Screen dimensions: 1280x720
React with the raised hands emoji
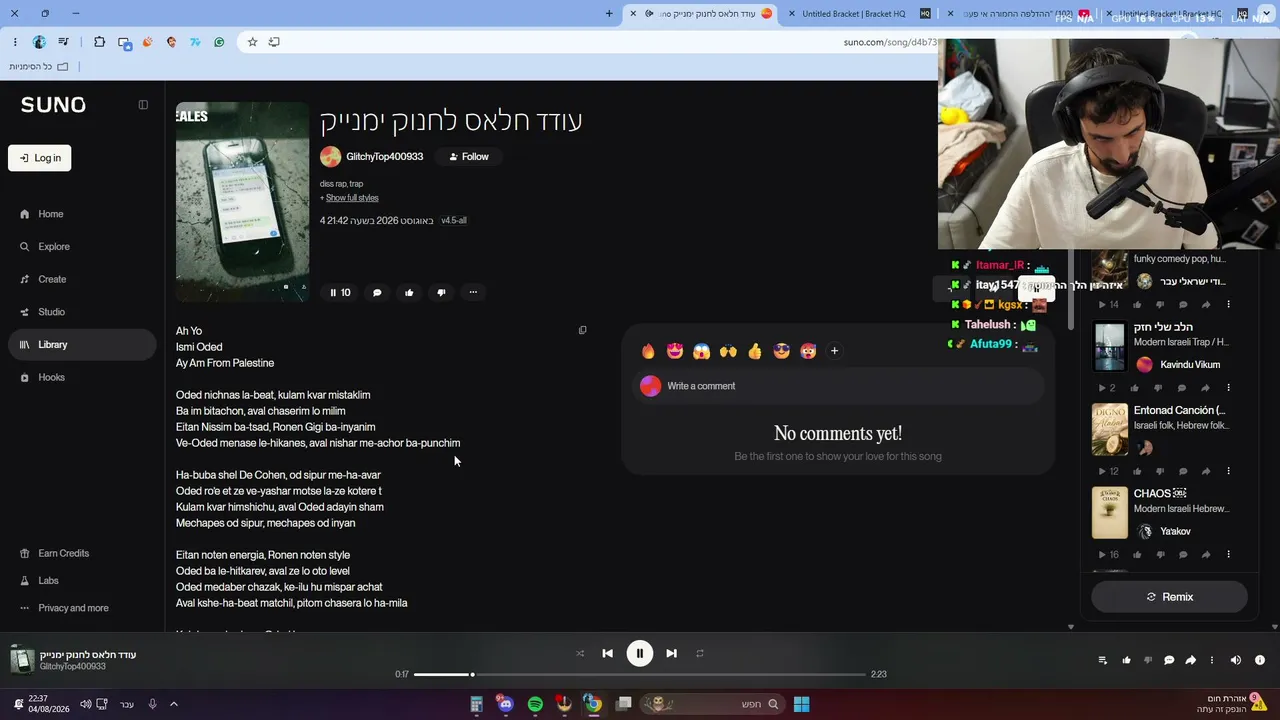point(728,351)
